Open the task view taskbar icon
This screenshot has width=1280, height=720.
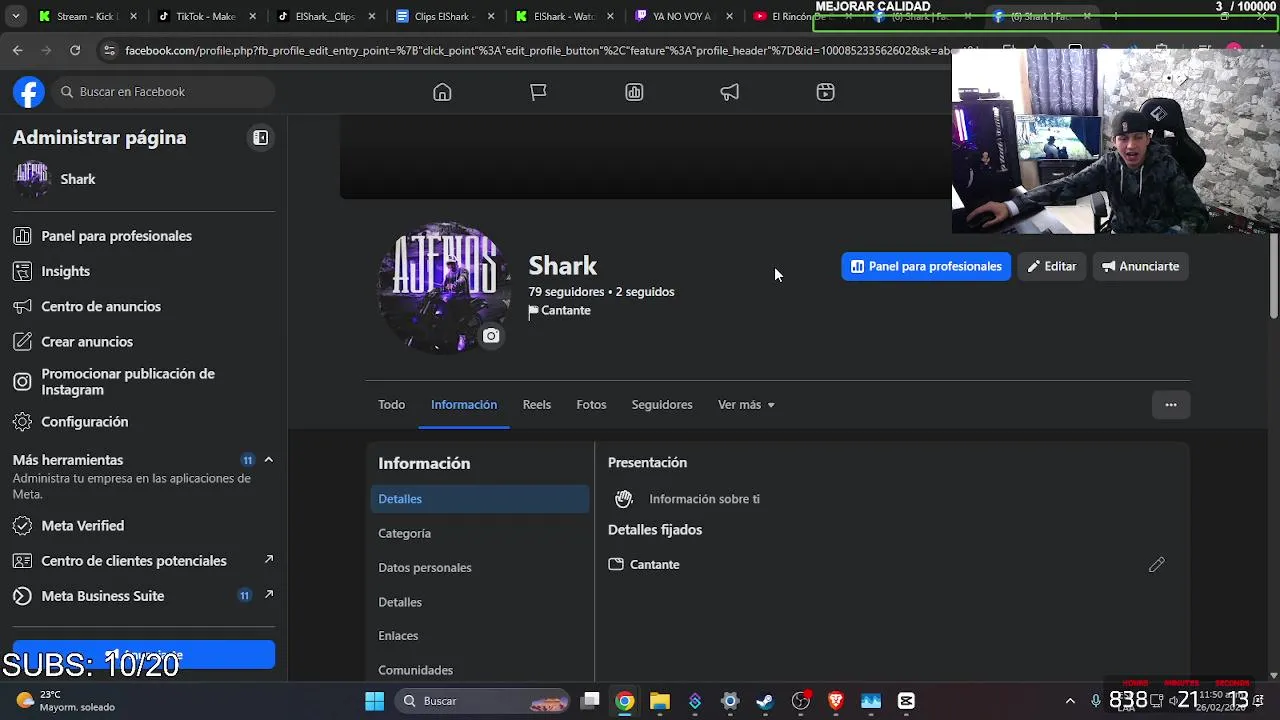tap(591, 701)
